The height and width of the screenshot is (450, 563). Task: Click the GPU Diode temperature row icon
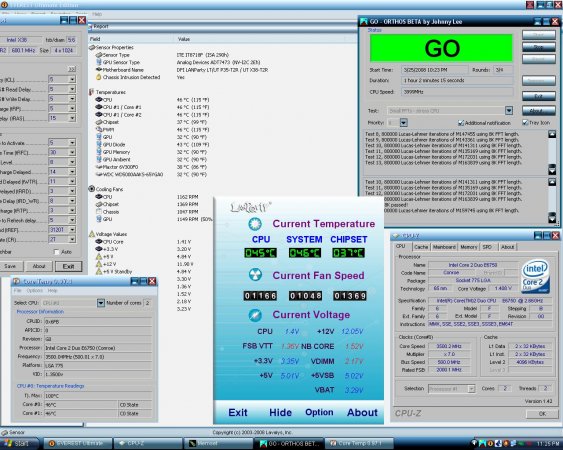(99, 144)
